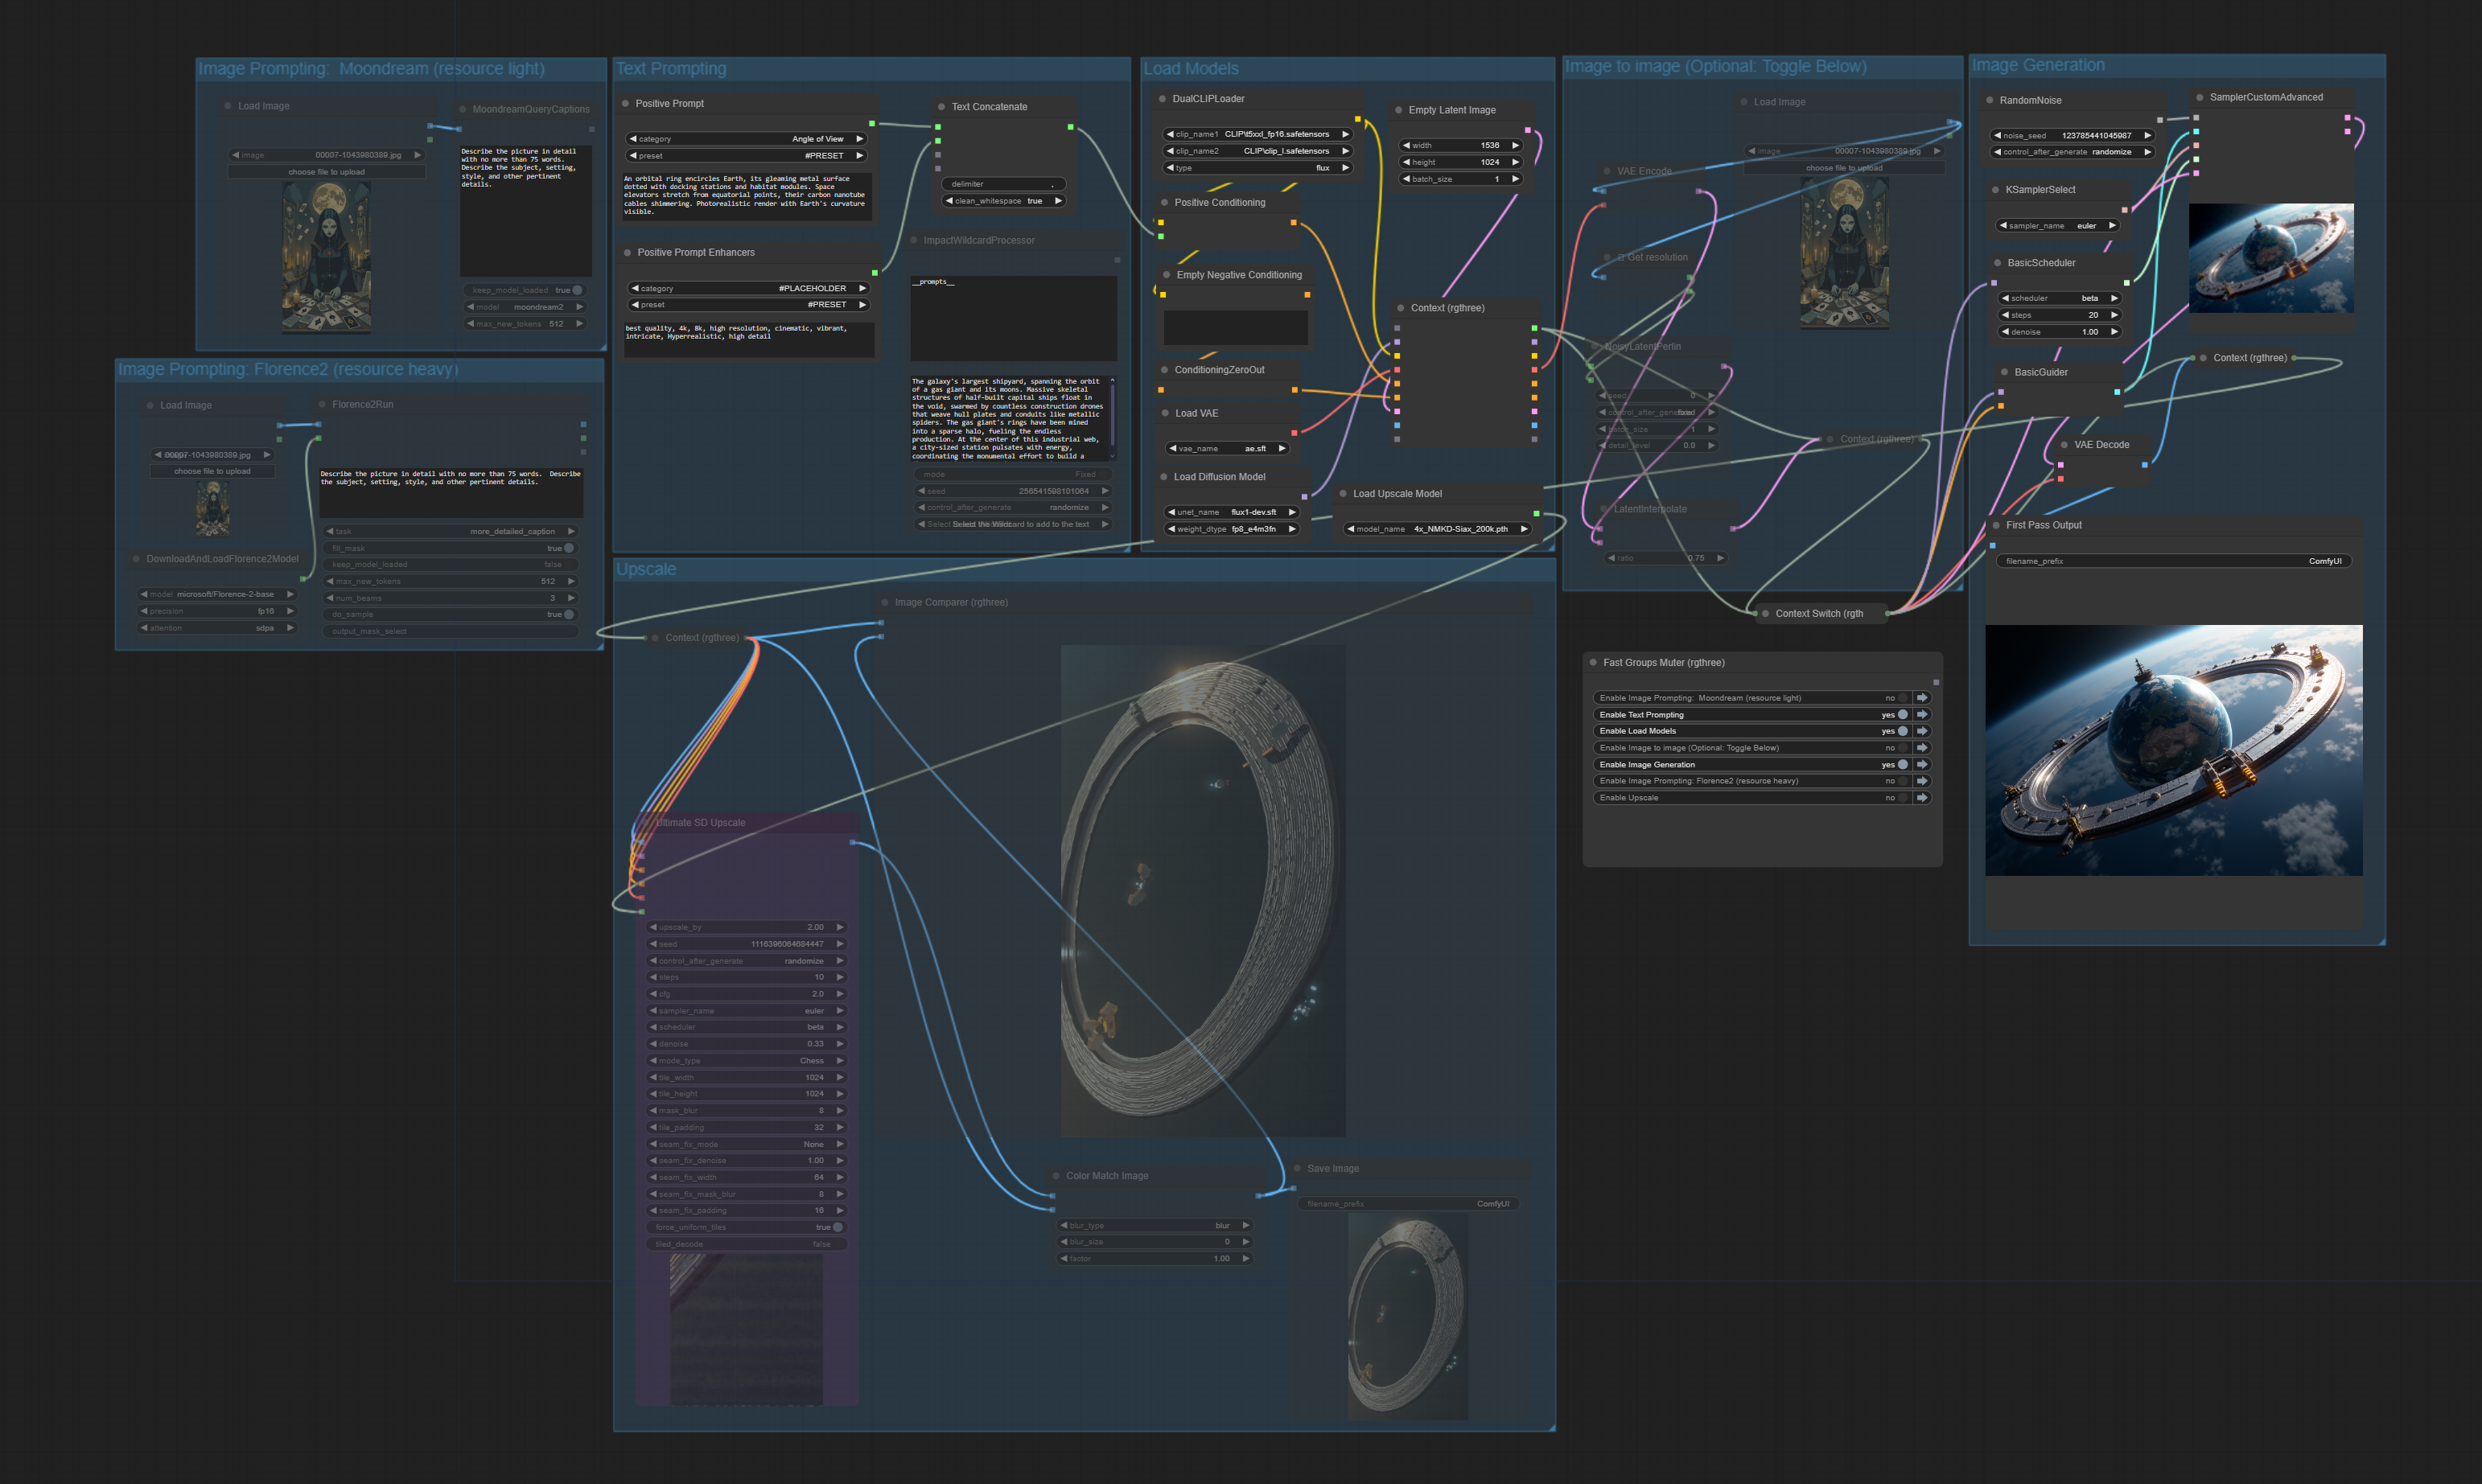Screen dimensions: 2482x1484
Task: Click go-to arrow for Enable Upscale row
Action: click(x=1921, y=798)
